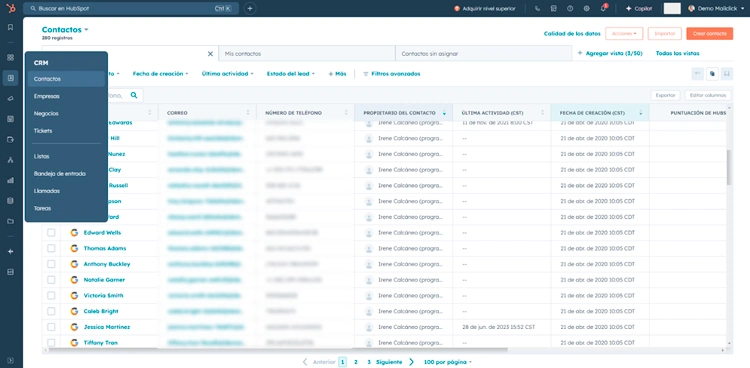The width and height of the screenshot is (750, 368).
Task: Sort by the Correo column header
Action: (207, 113)
